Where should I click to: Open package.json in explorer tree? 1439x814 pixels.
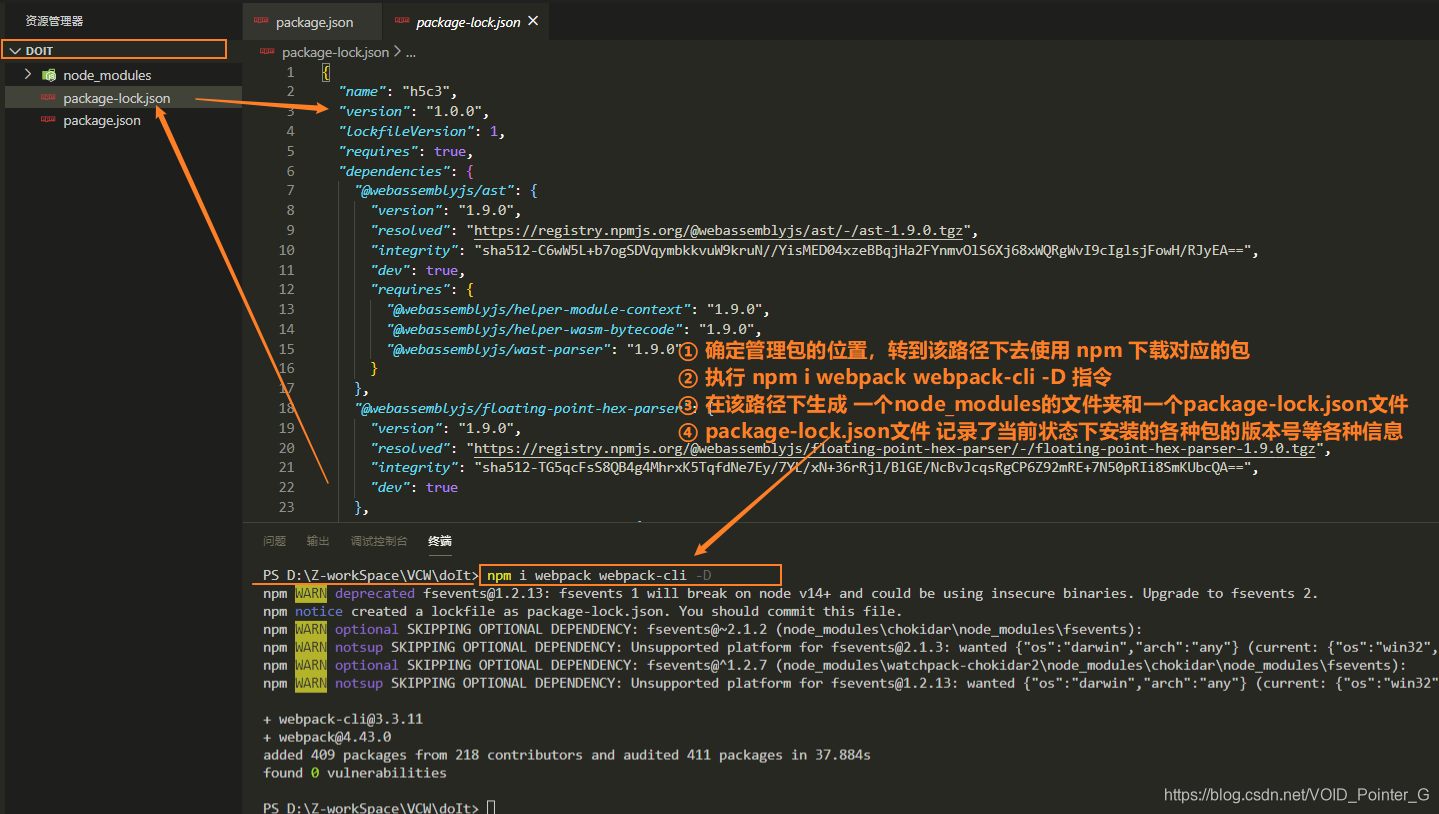(101, 120)
